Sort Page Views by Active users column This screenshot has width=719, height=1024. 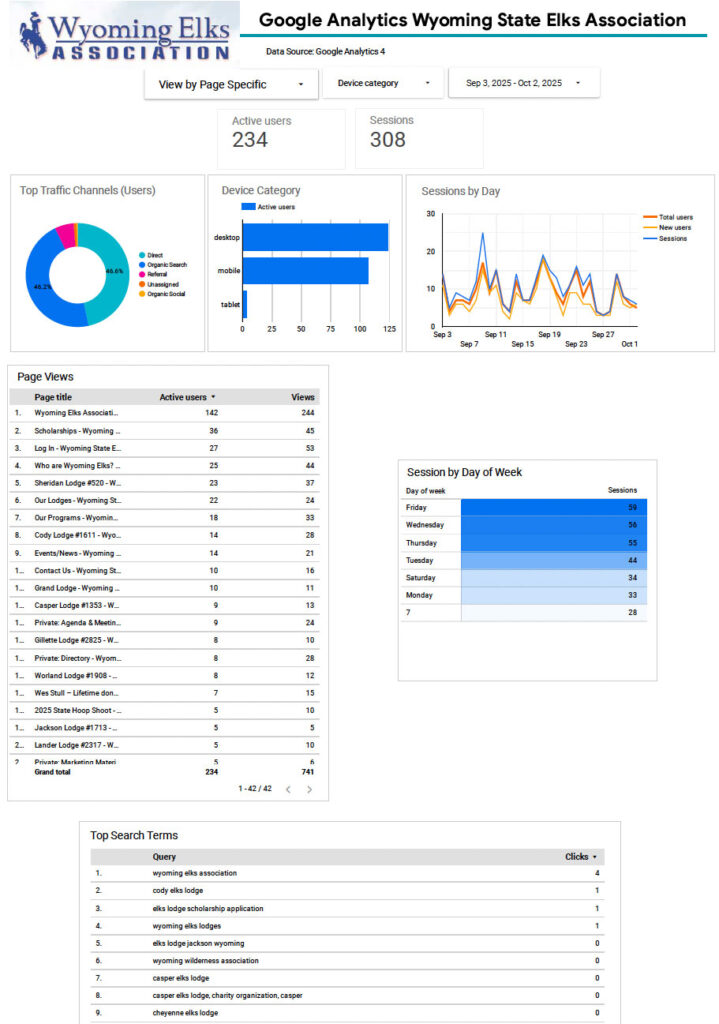tap(187, 397)
